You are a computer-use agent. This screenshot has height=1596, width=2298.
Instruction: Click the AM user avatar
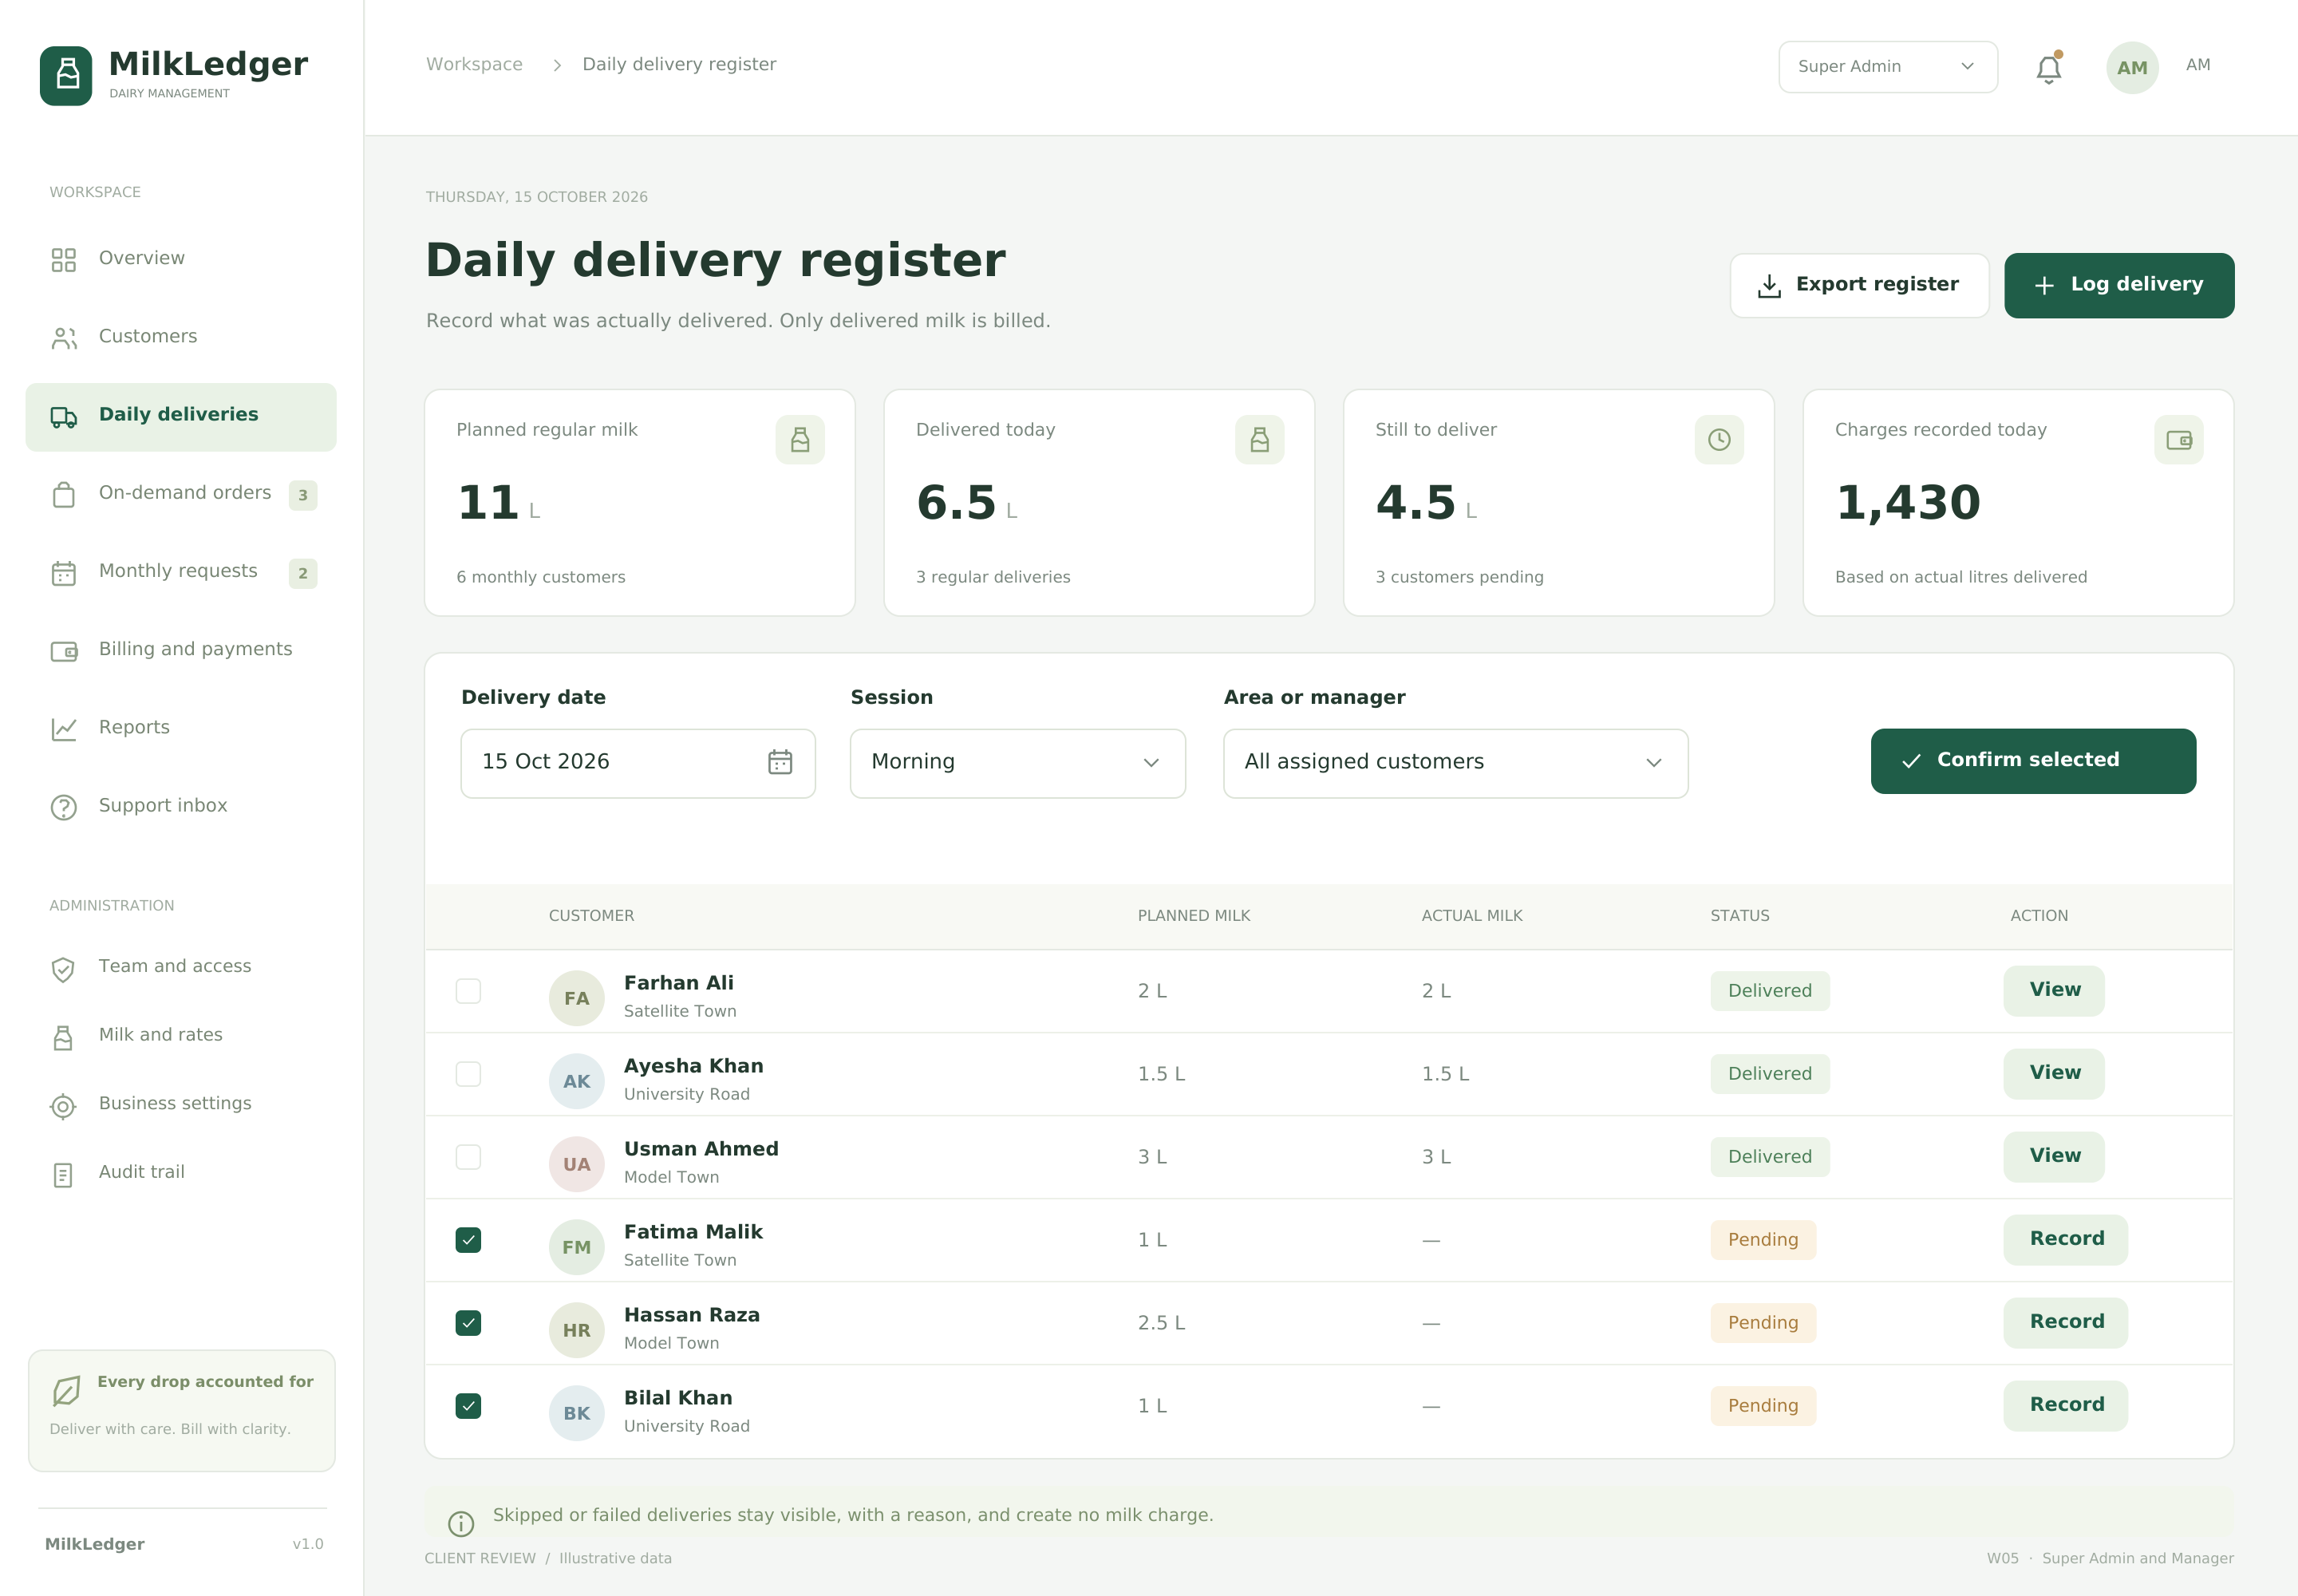click(x=2132, y=68)
